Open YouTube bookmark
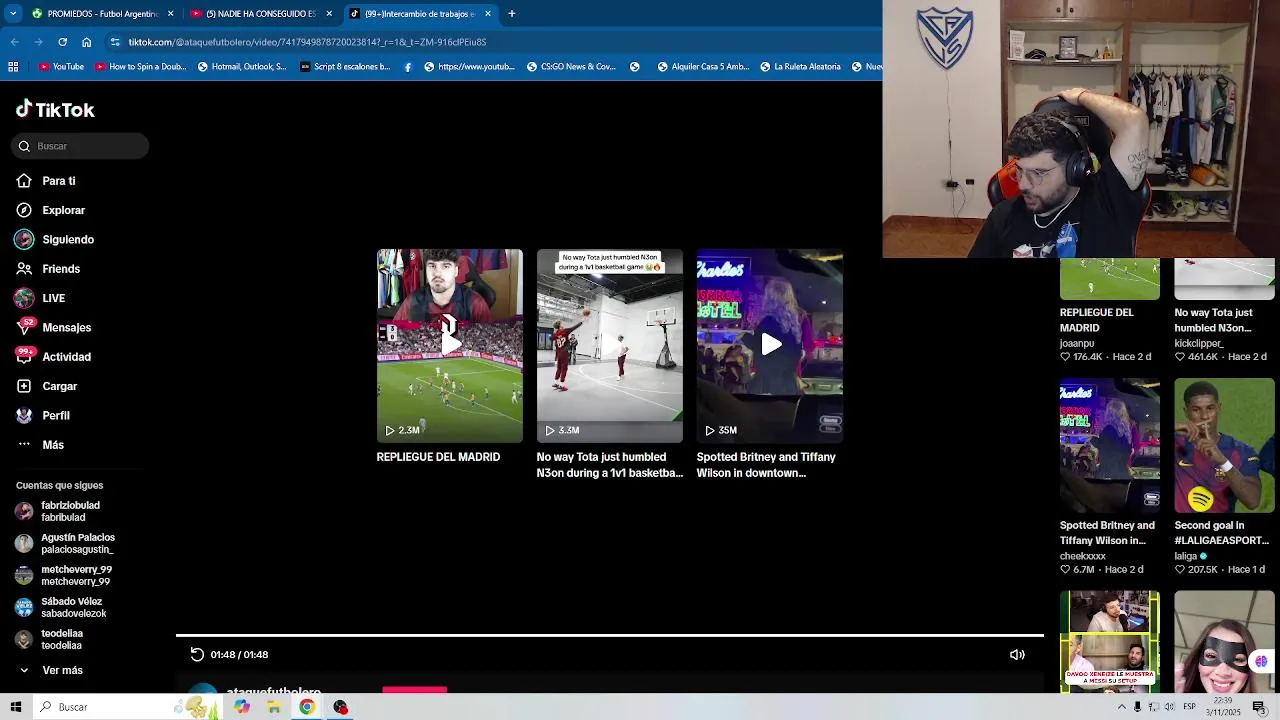Image resolution: width=1280 pixels, height=720 pixels. (61, 67)
